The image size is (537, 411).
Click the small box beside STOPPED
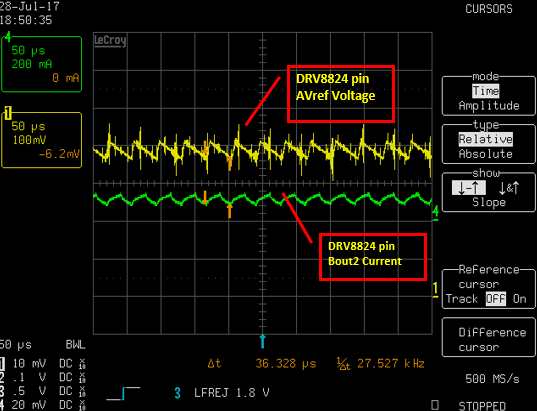(434, 405)
